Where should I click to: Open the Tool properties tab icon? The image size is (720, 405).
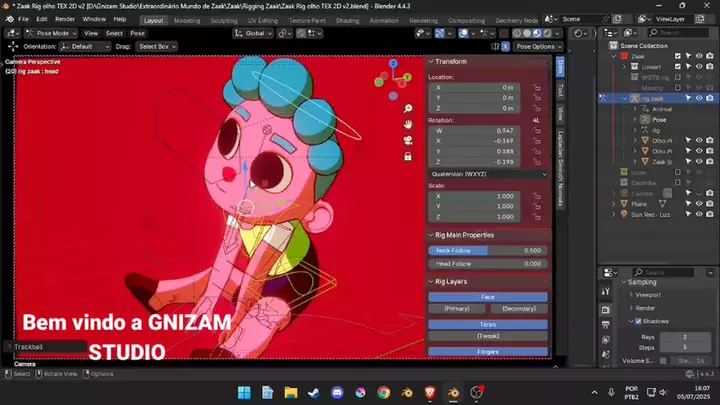tap(606, 291)
